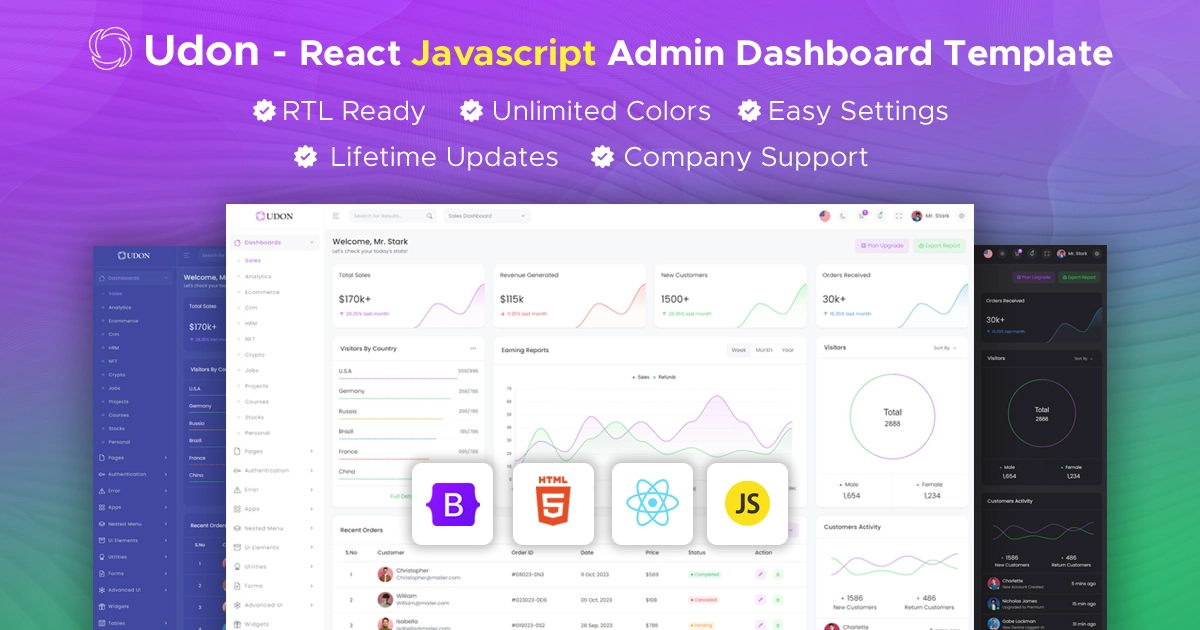This screenshot has height=630, width=1200.
Task: Click the UDON logo in the white dashboard sidebar
Action: (x=274, y=216)
